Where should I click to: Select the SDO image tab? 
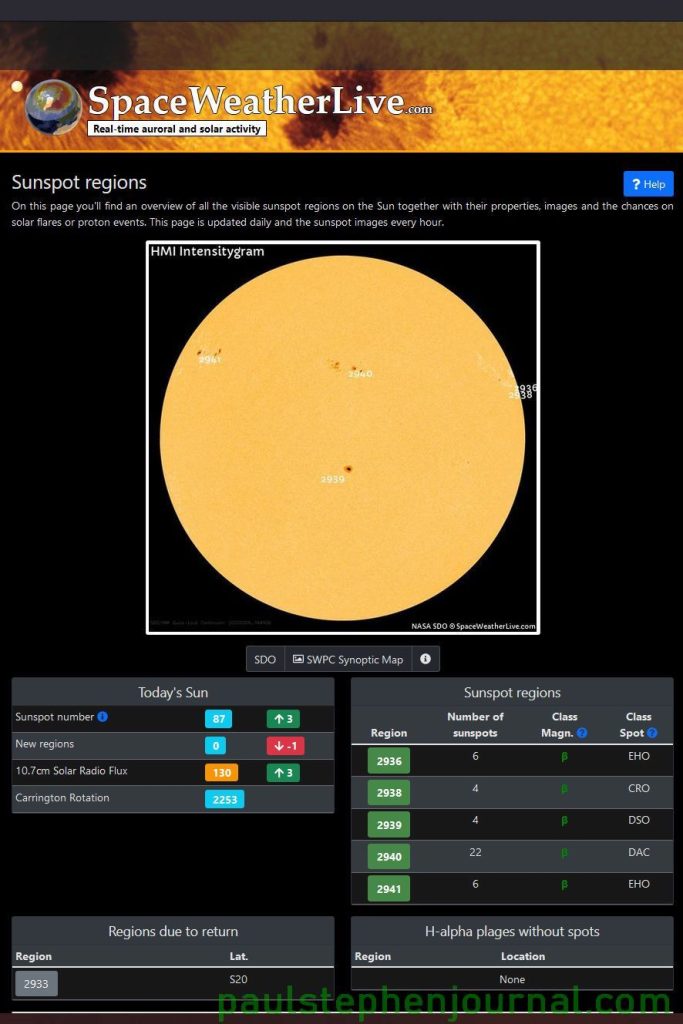click(x=265, y=659)
